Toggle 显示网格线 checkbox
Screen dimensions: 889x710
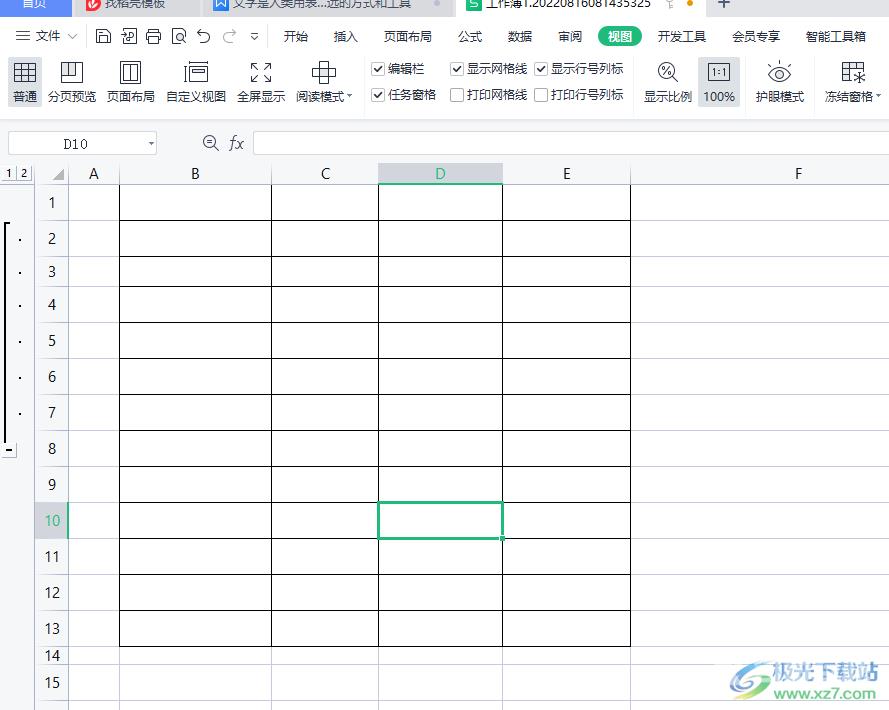[456, 69]
